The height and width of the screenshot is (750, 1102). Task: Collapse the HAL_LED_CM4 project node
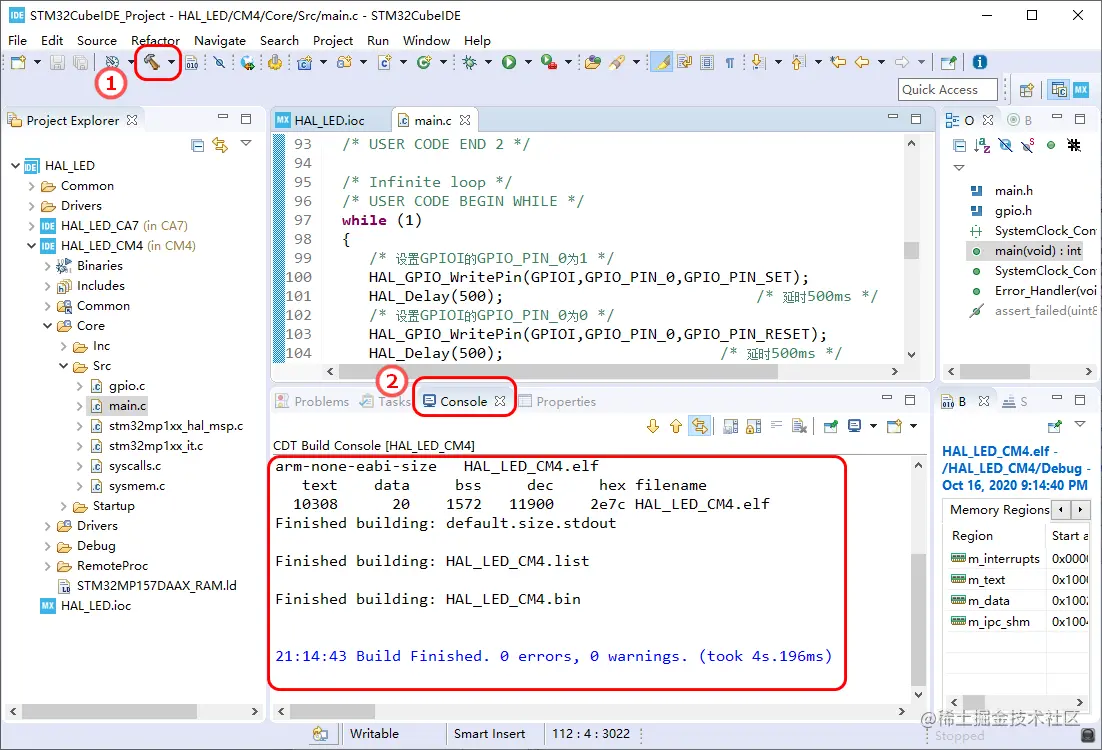pyautogui.click(x=31, y=246)
